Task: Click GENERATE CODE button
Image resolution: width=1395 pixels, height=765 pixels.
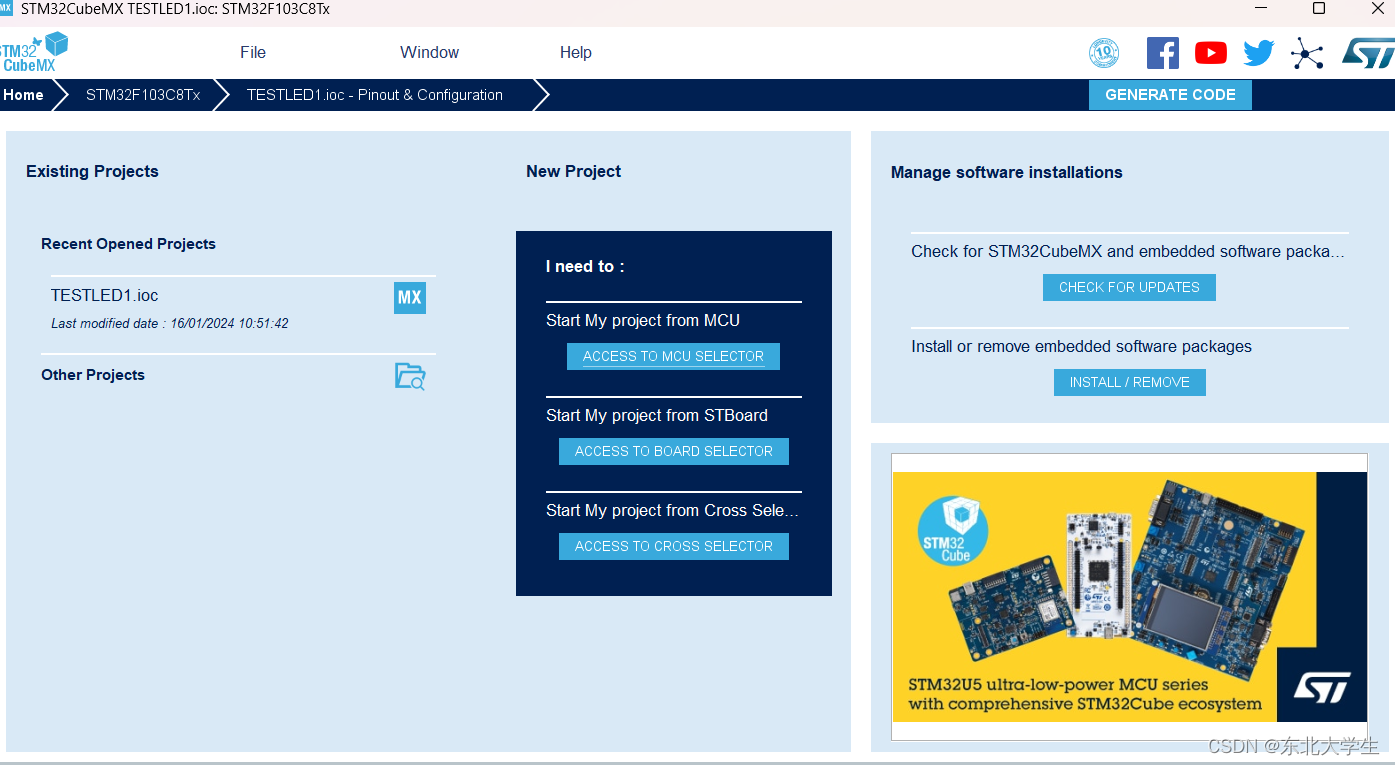Action: click(1170, 95)
